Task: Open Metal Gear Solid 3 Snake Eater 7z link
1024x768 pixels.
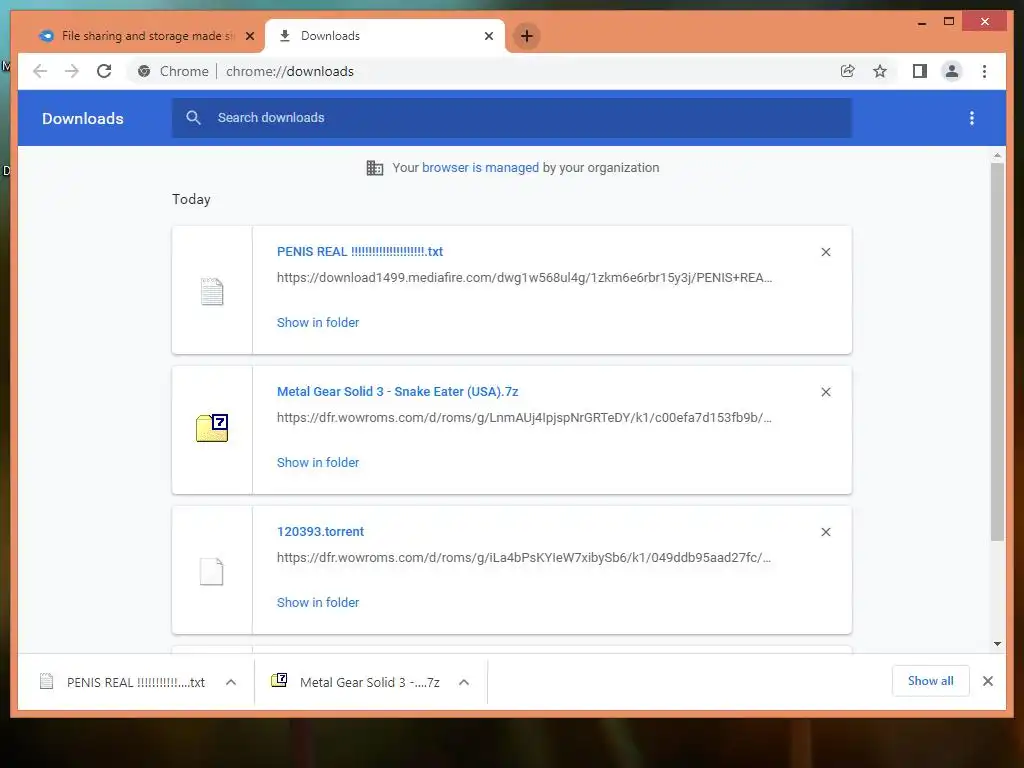Action: click(x=398, y=392)
